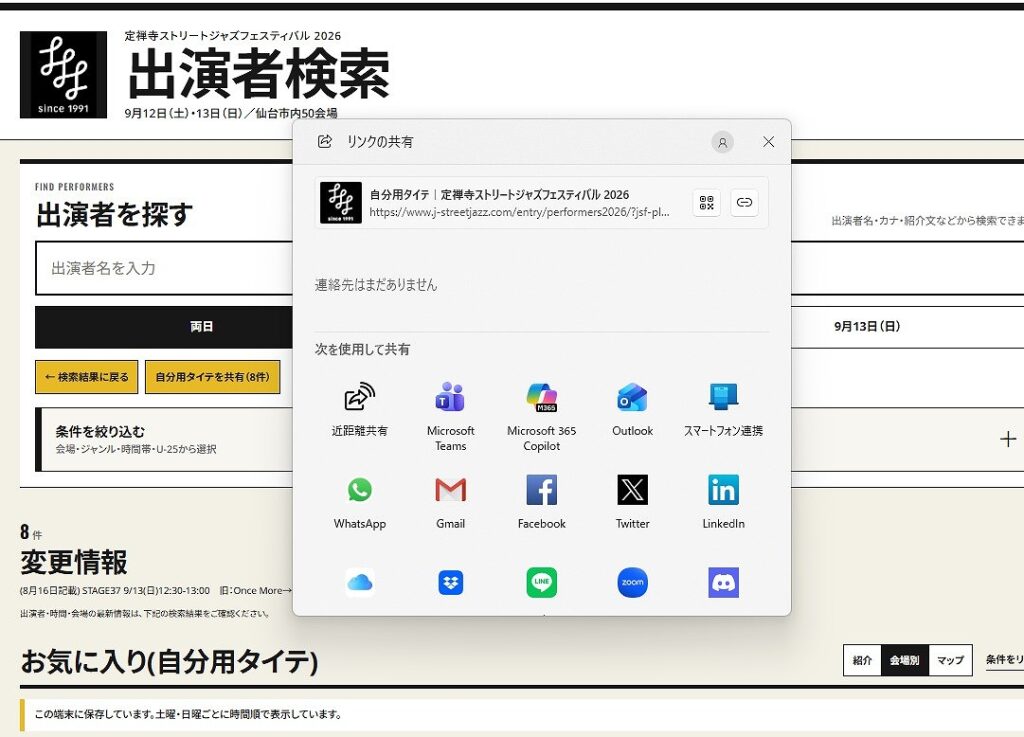
Task: Copy link using the chain icon
Action: (744, 202)
